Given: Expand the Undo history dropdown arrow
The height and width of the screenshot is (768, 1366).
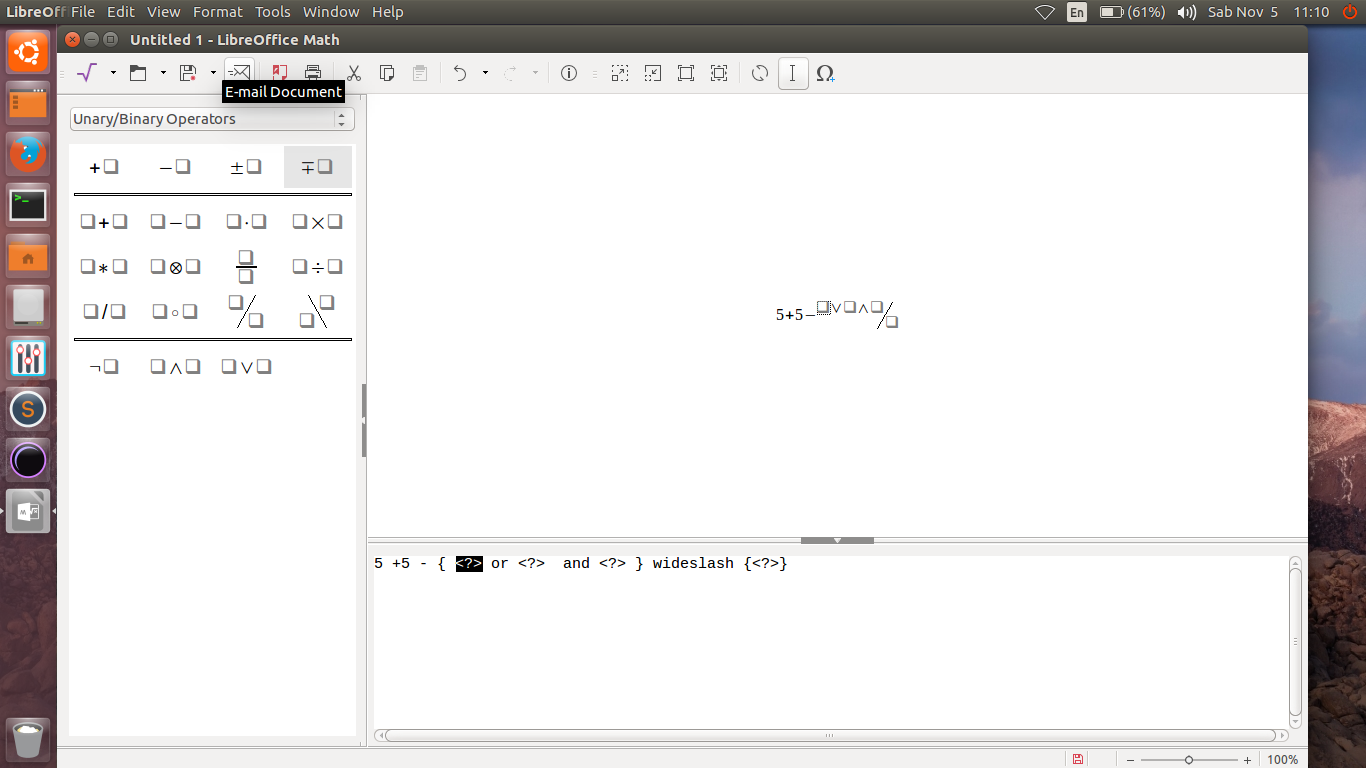Looking at the screenshot, I should (485, 73).
